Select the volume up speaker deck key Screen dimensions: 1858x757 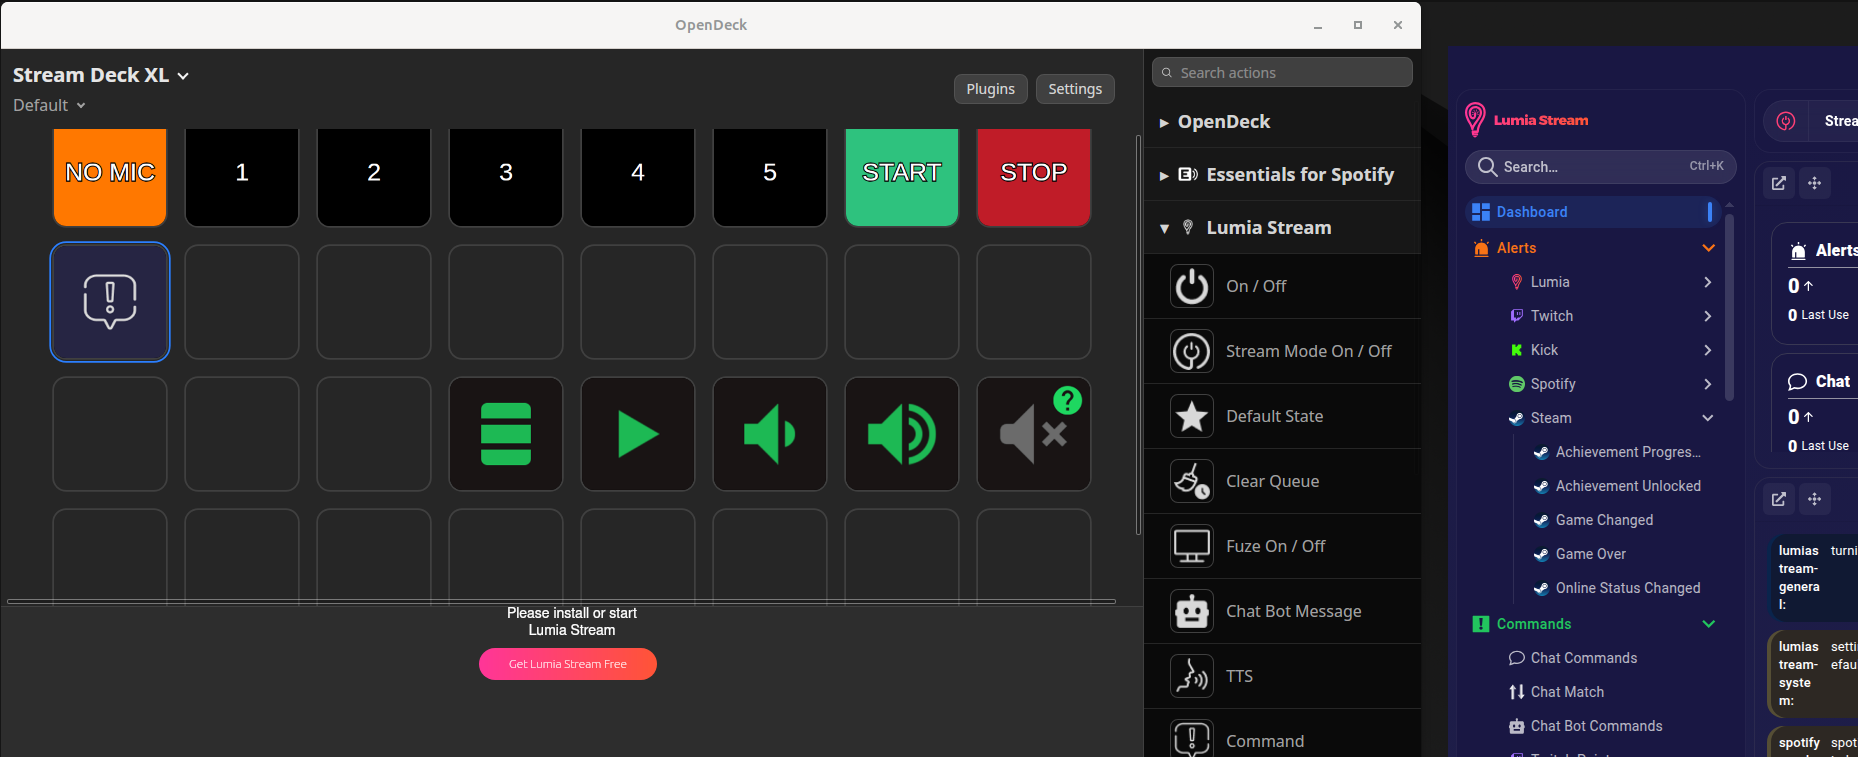pyautogui.click(x=902, y=434)
